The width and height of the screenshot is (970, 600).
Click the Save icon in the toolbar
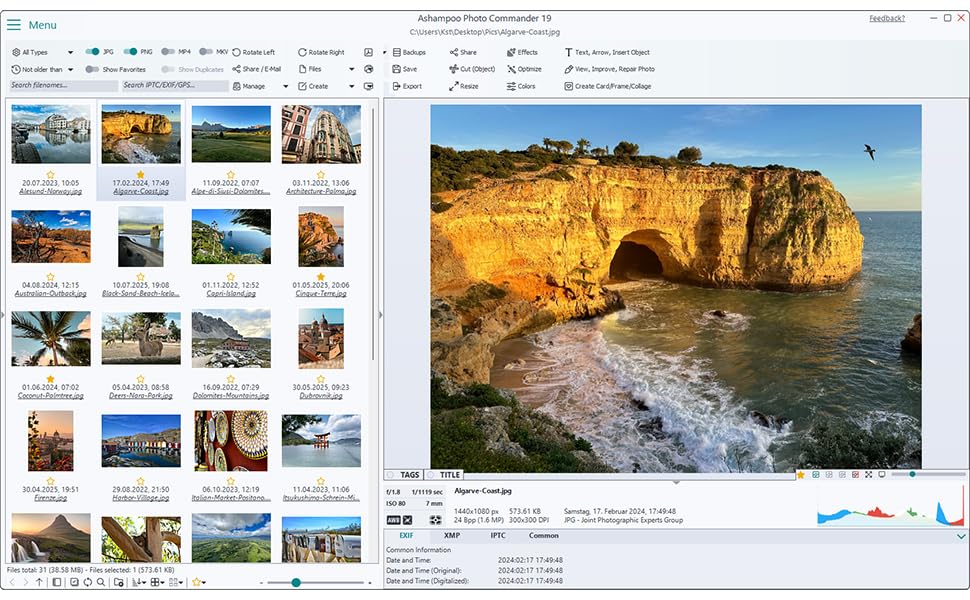[x=397, y=69]
